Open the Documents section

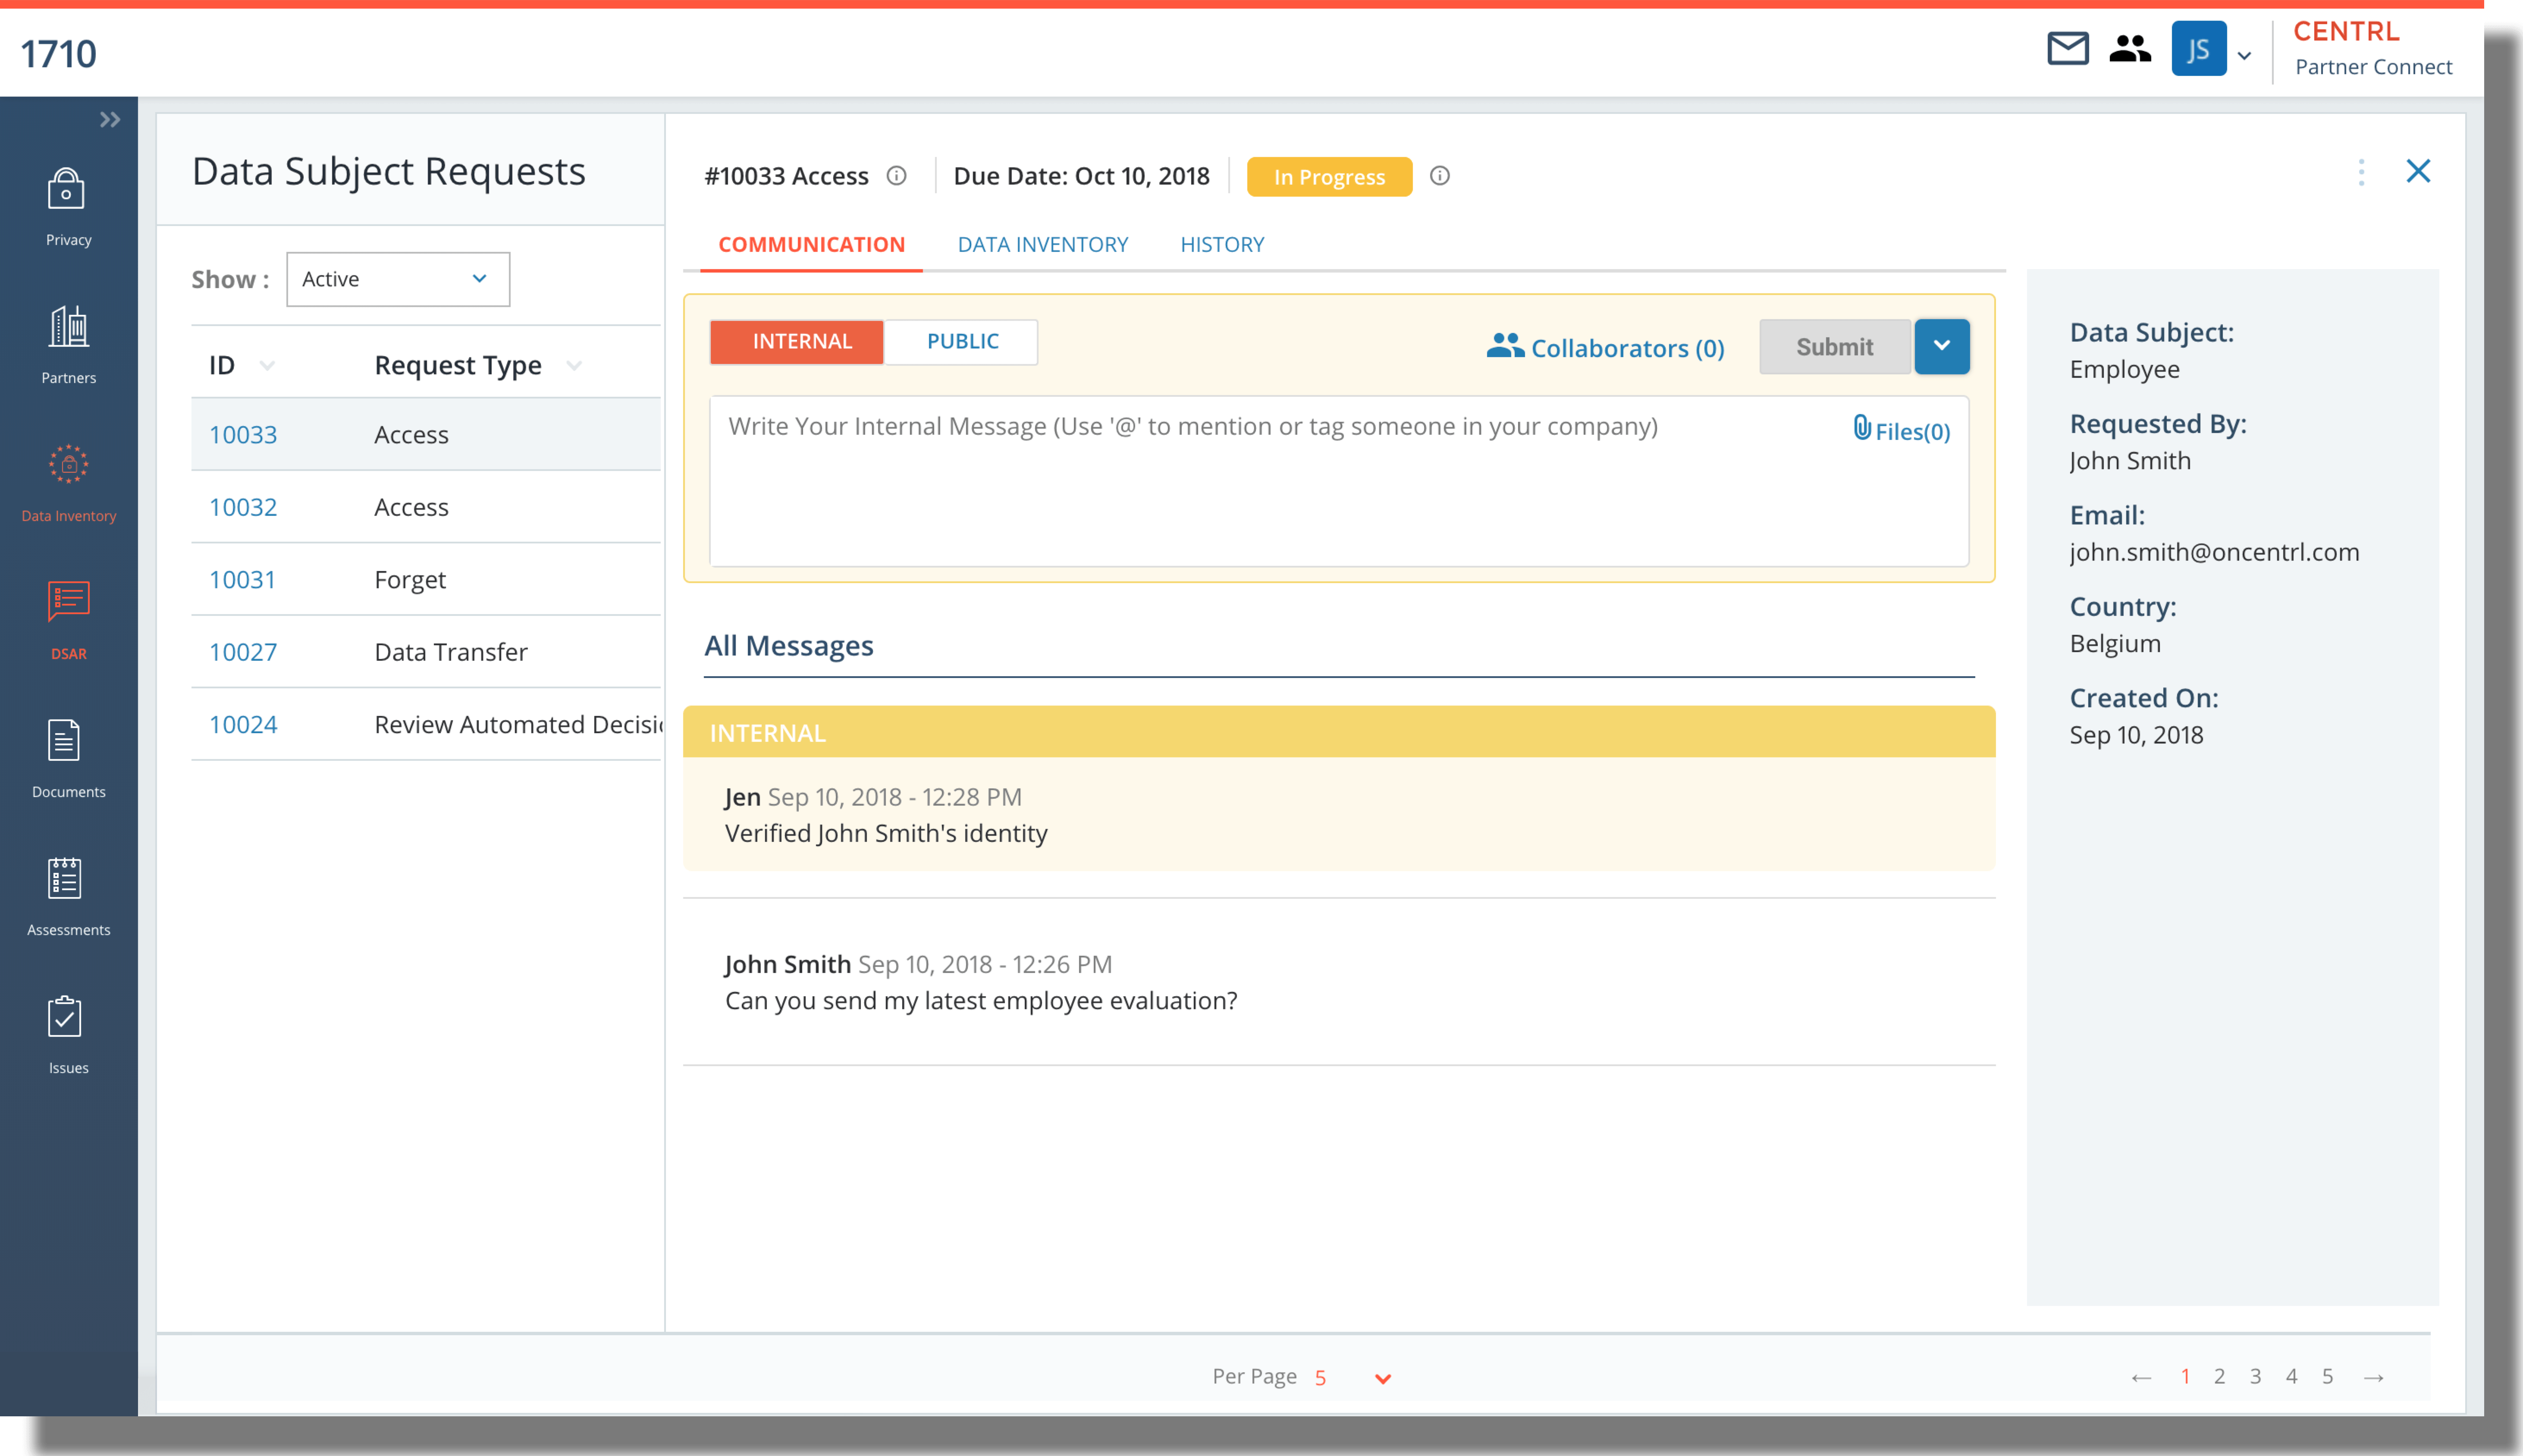pyautogui.click(x=68, y=760)
